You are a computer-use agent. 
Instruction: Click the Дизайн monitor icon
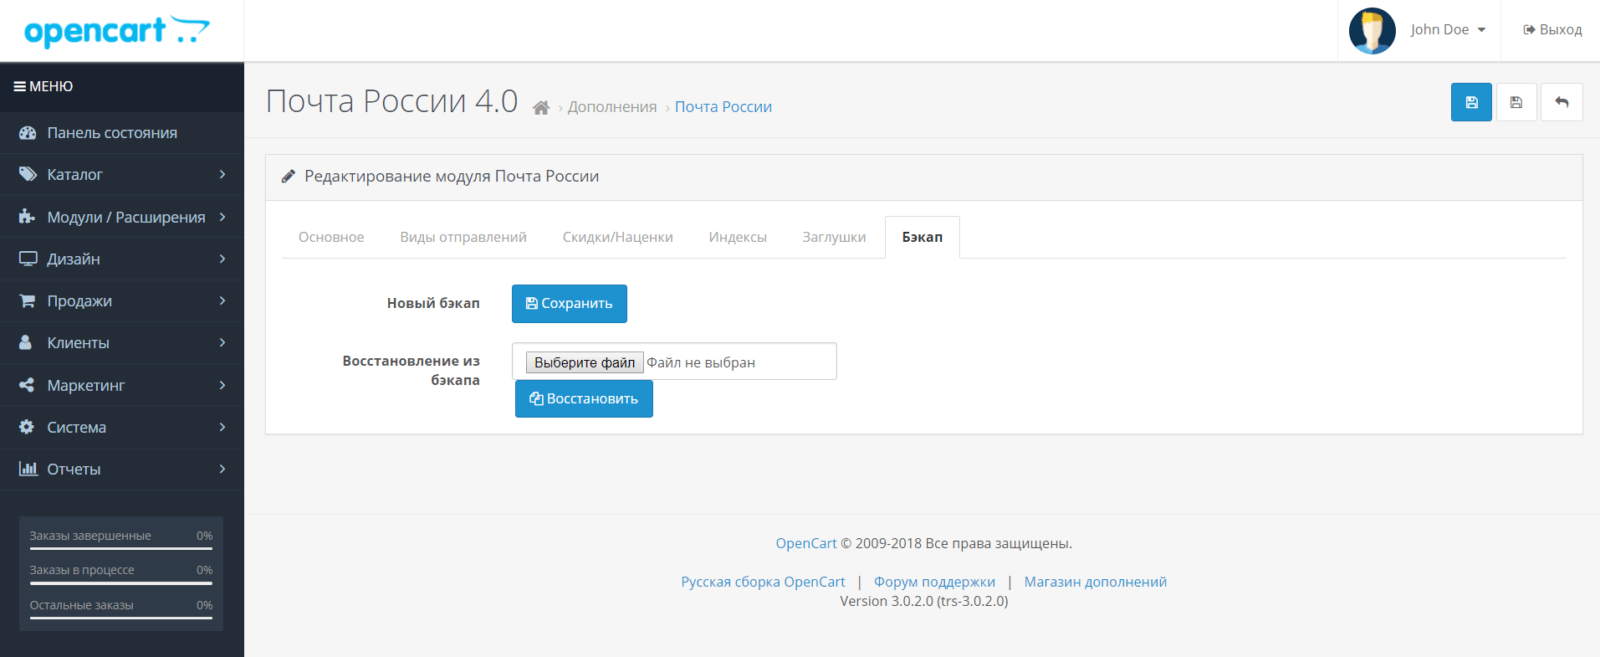[28, 259]
